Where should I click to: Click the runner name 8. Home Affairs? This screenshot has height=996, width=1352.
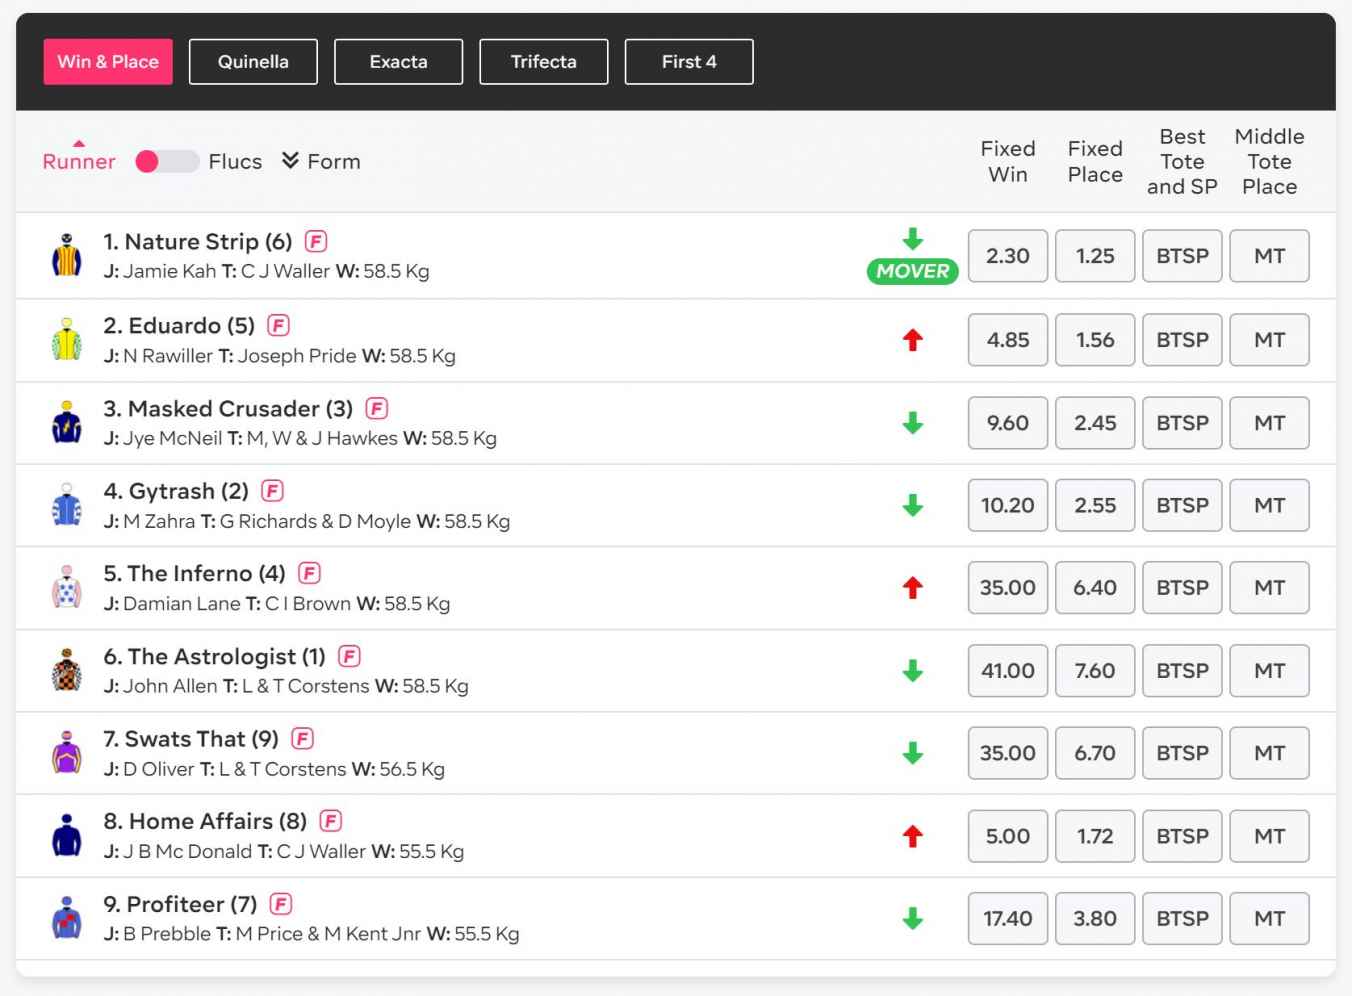[x=205, y=822]
